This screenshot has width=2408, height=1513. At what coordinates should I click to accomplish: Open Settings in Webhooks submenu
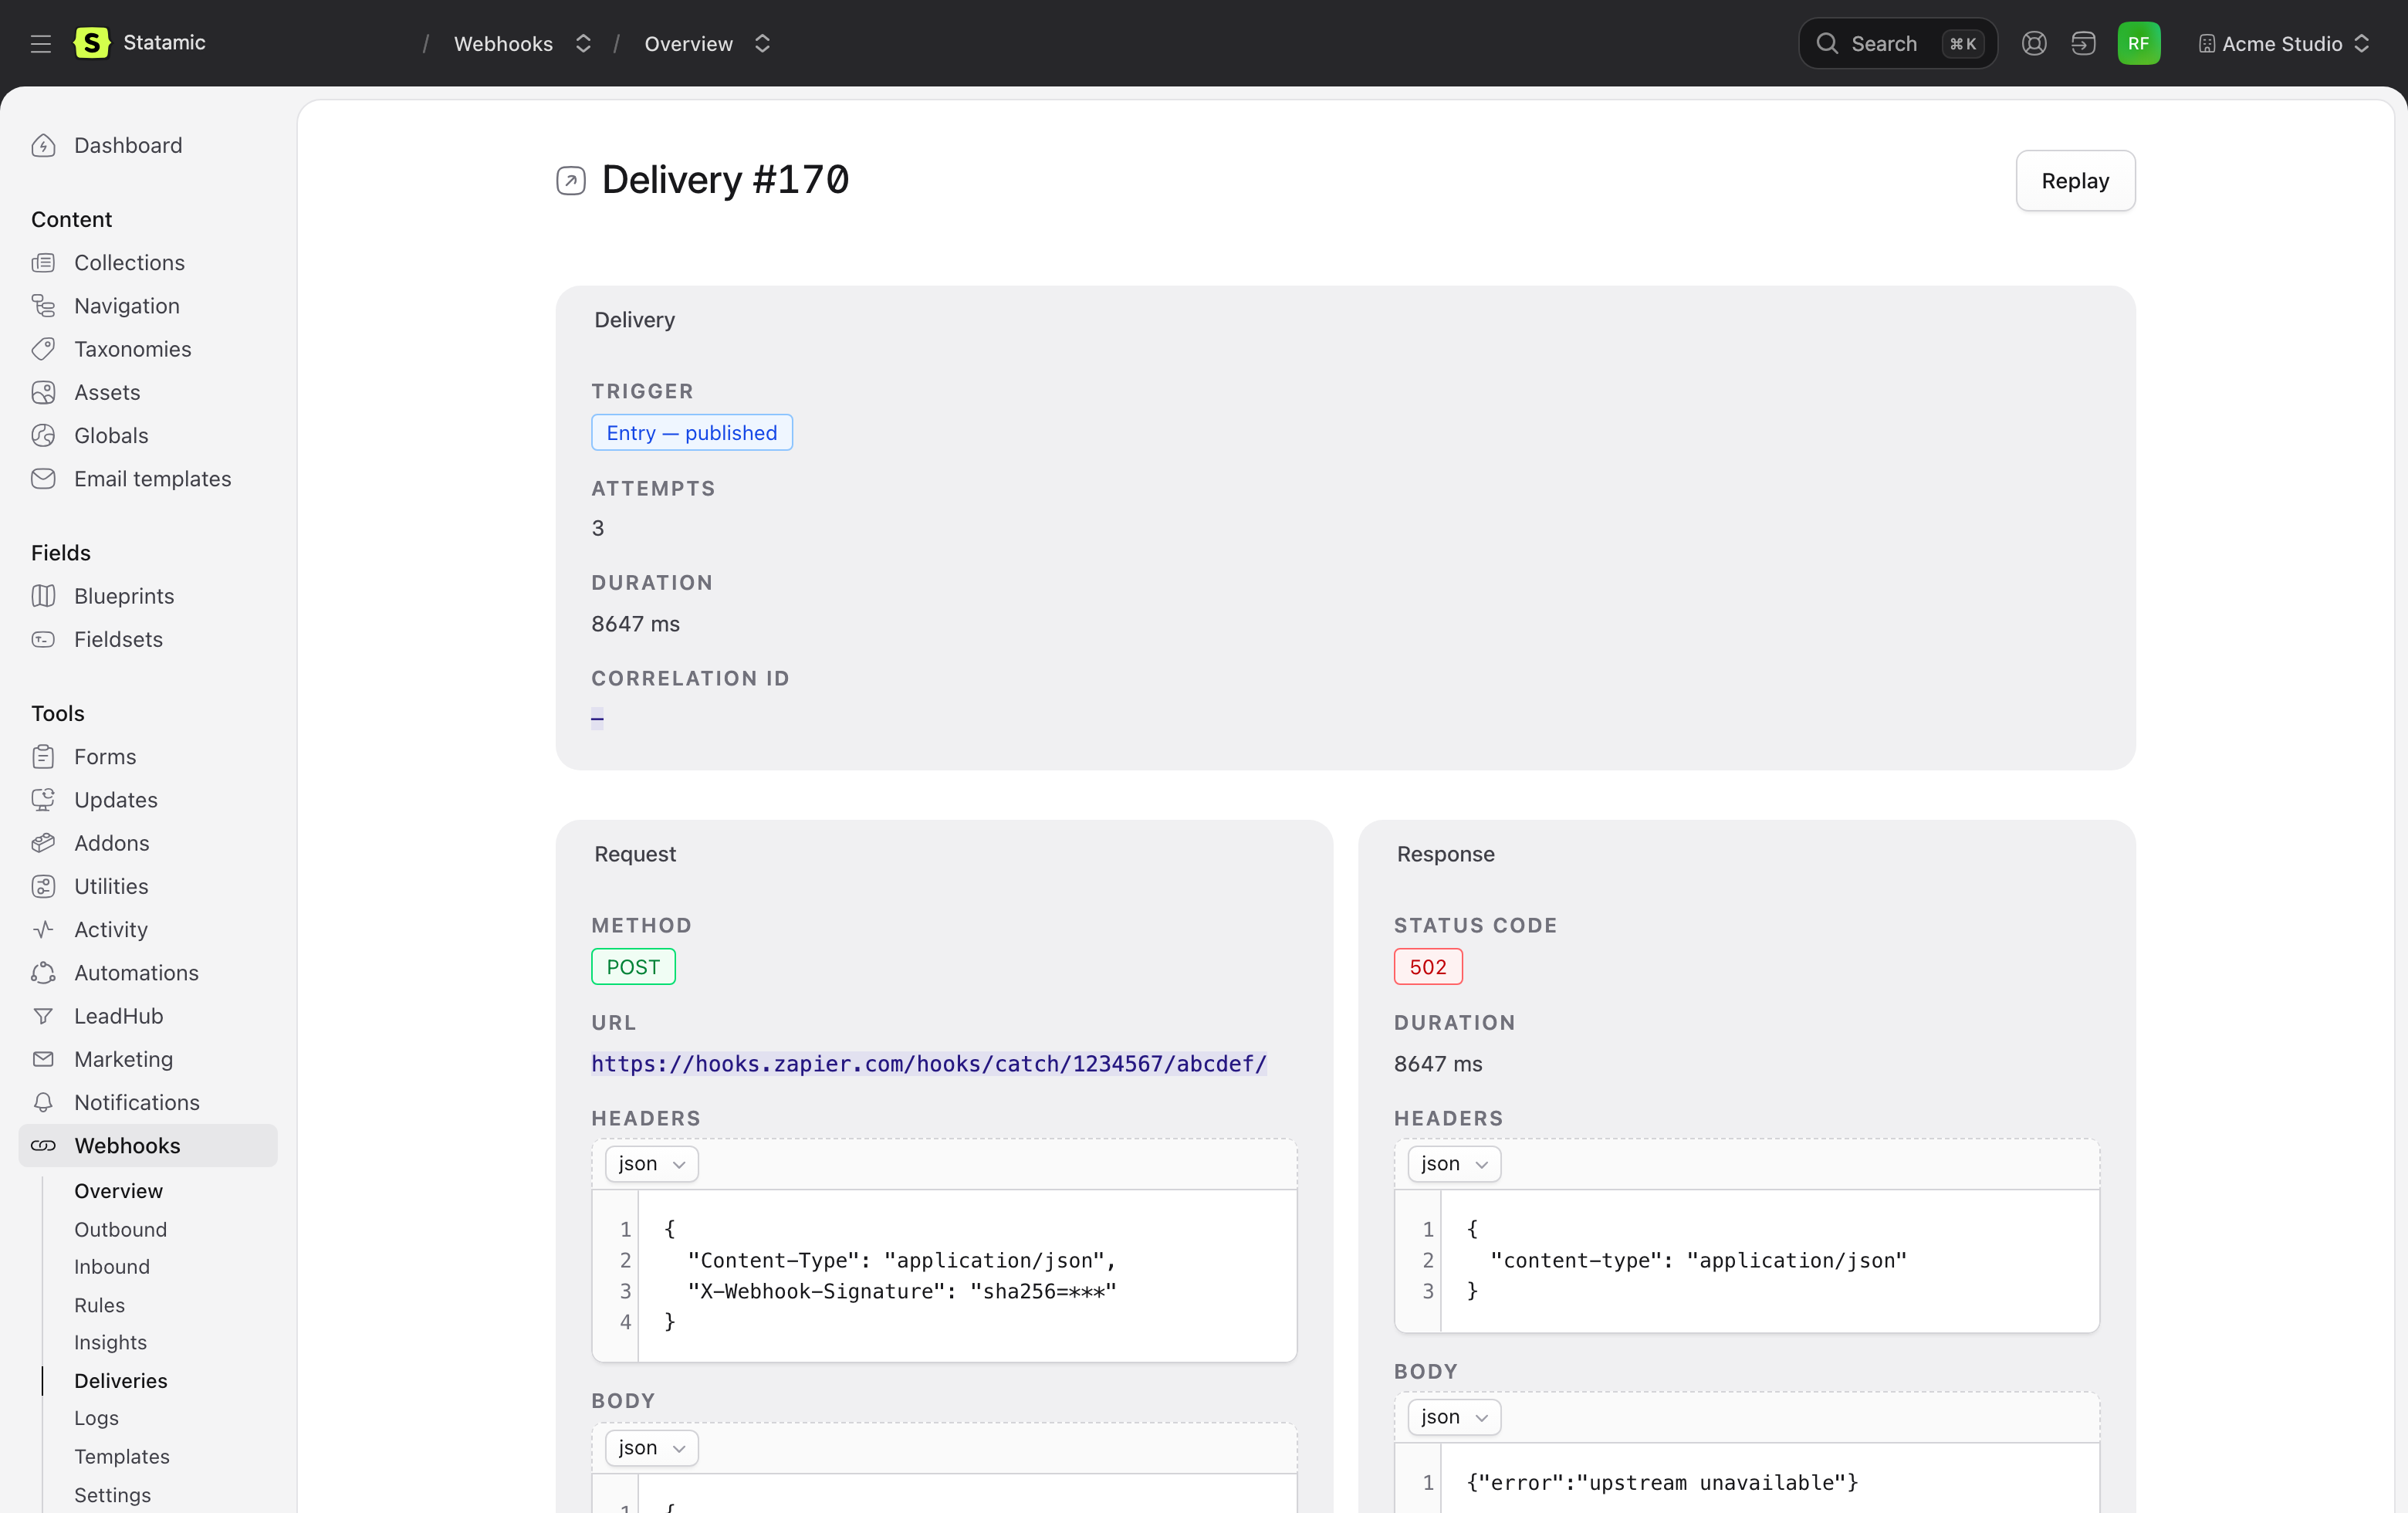(112, 1495)
